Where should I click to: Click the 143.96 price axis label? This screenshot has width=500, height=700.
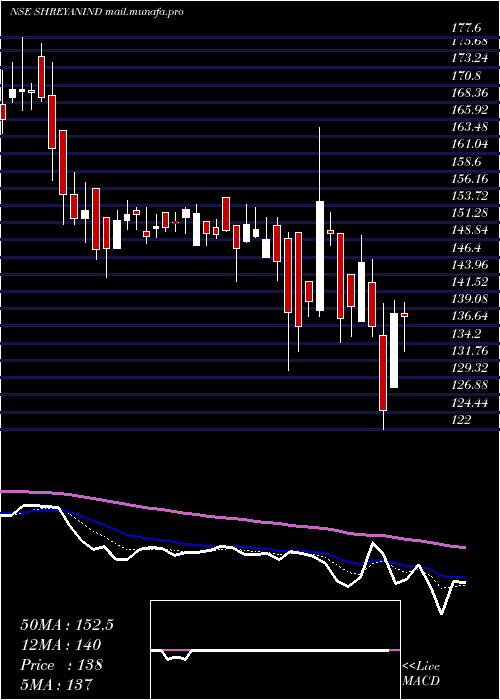pos(469,264)
